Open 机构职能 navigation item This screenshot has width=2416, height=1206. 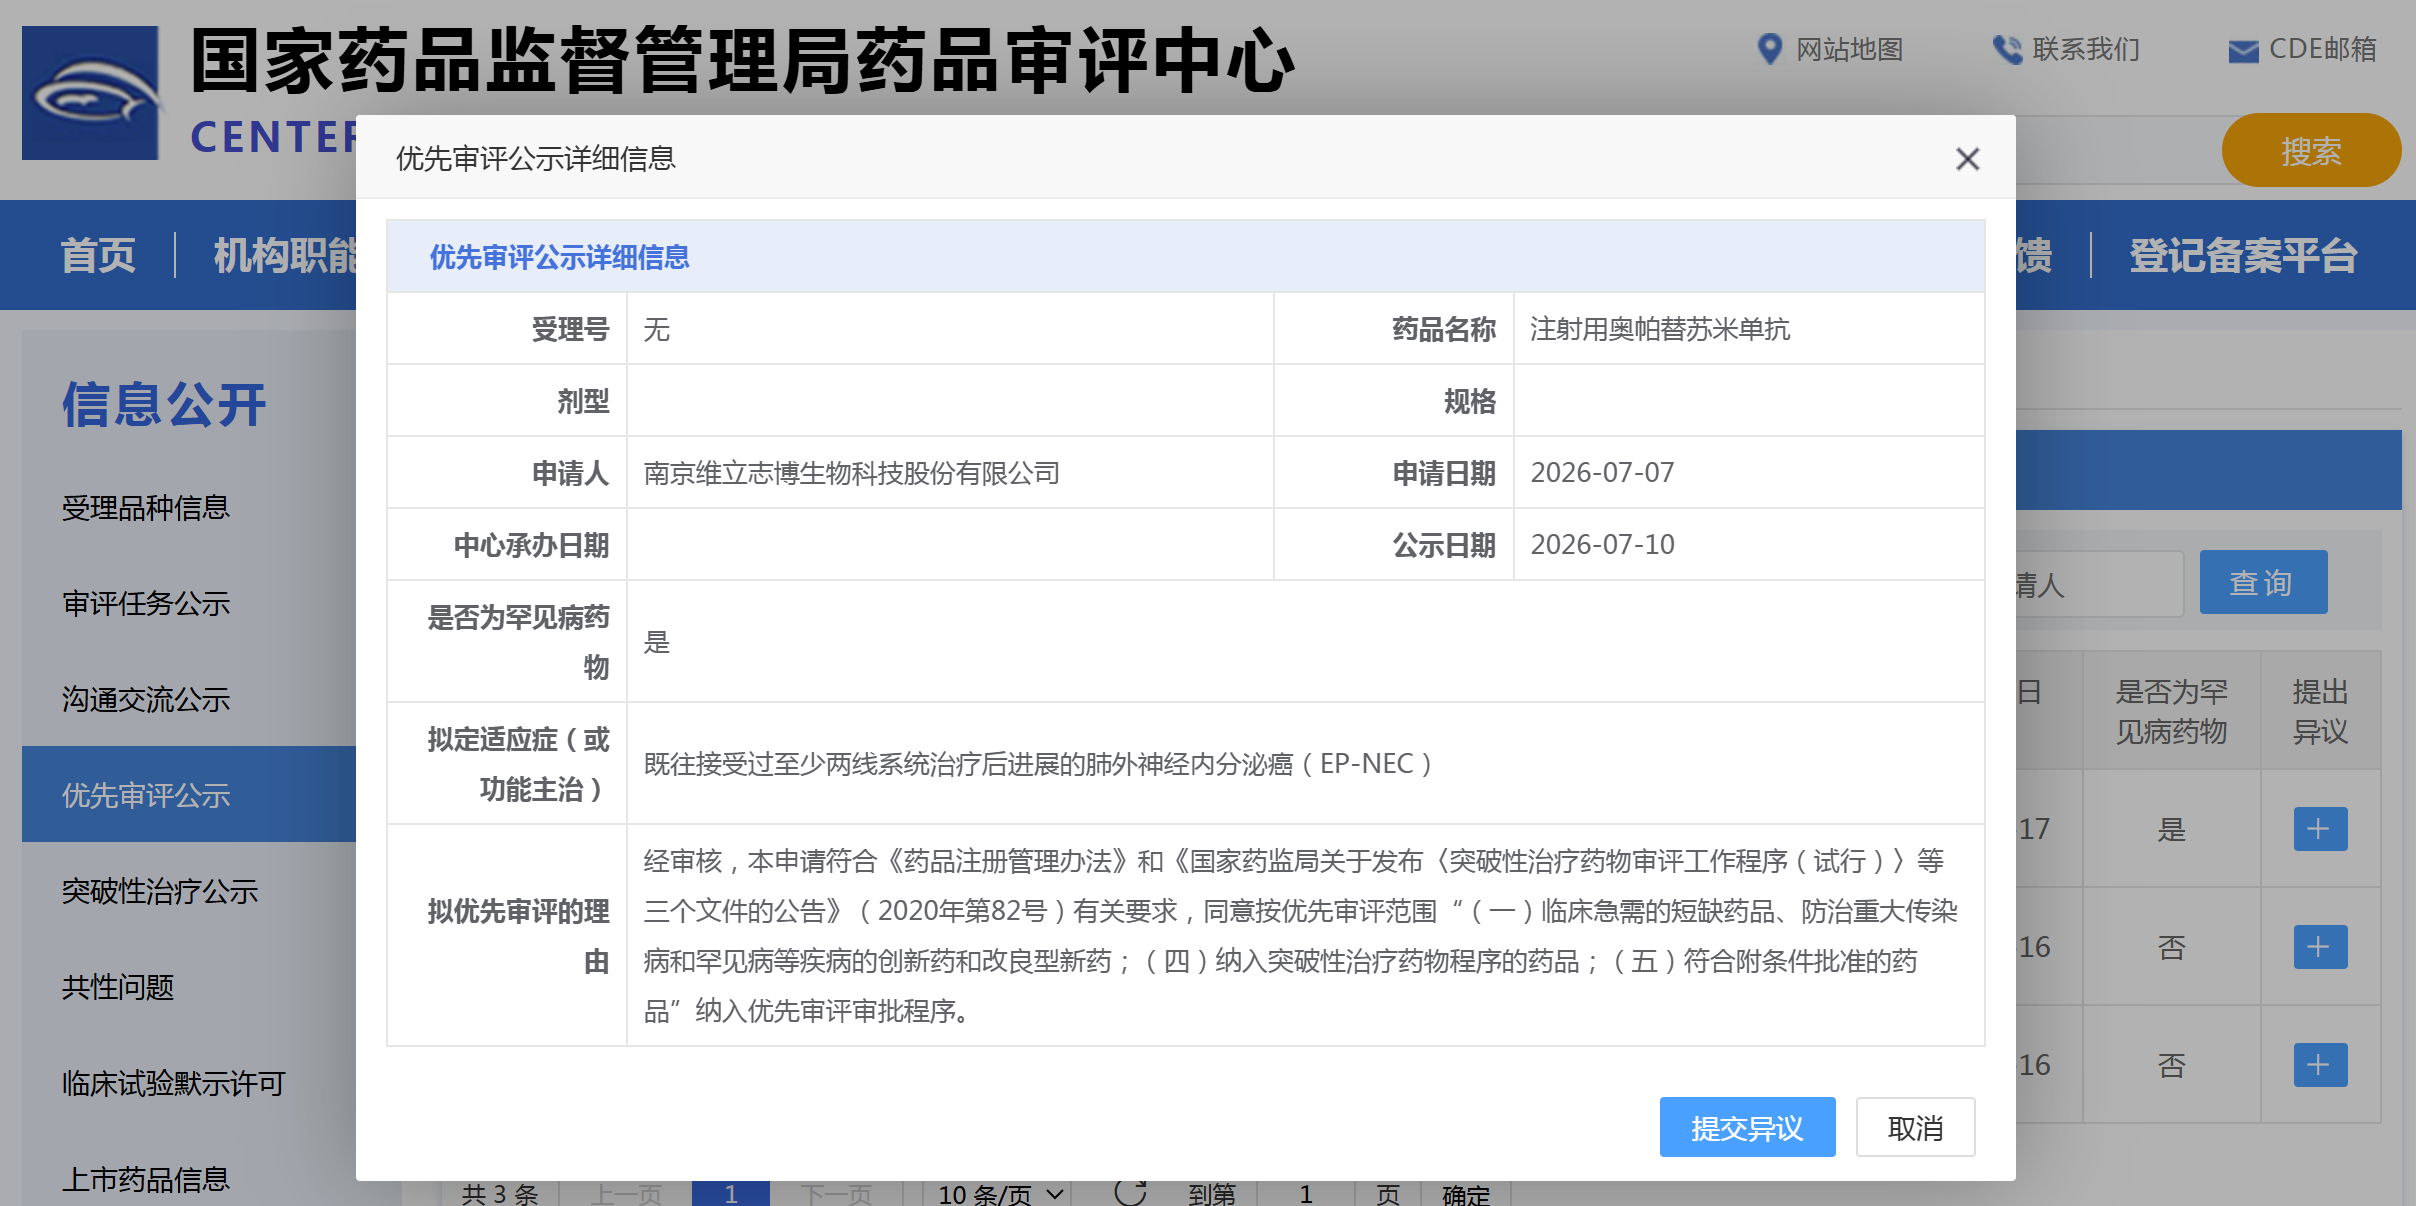click(285, 255)
